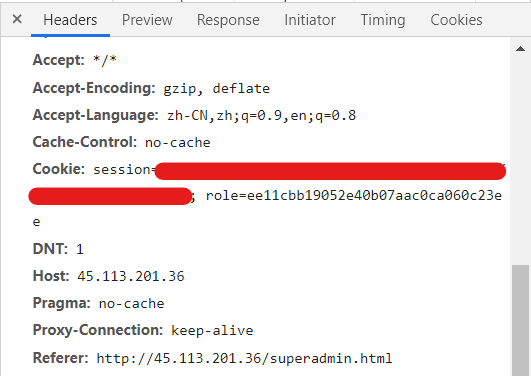Open the Response tab
The image size is (531, 376).
[228, 20]
